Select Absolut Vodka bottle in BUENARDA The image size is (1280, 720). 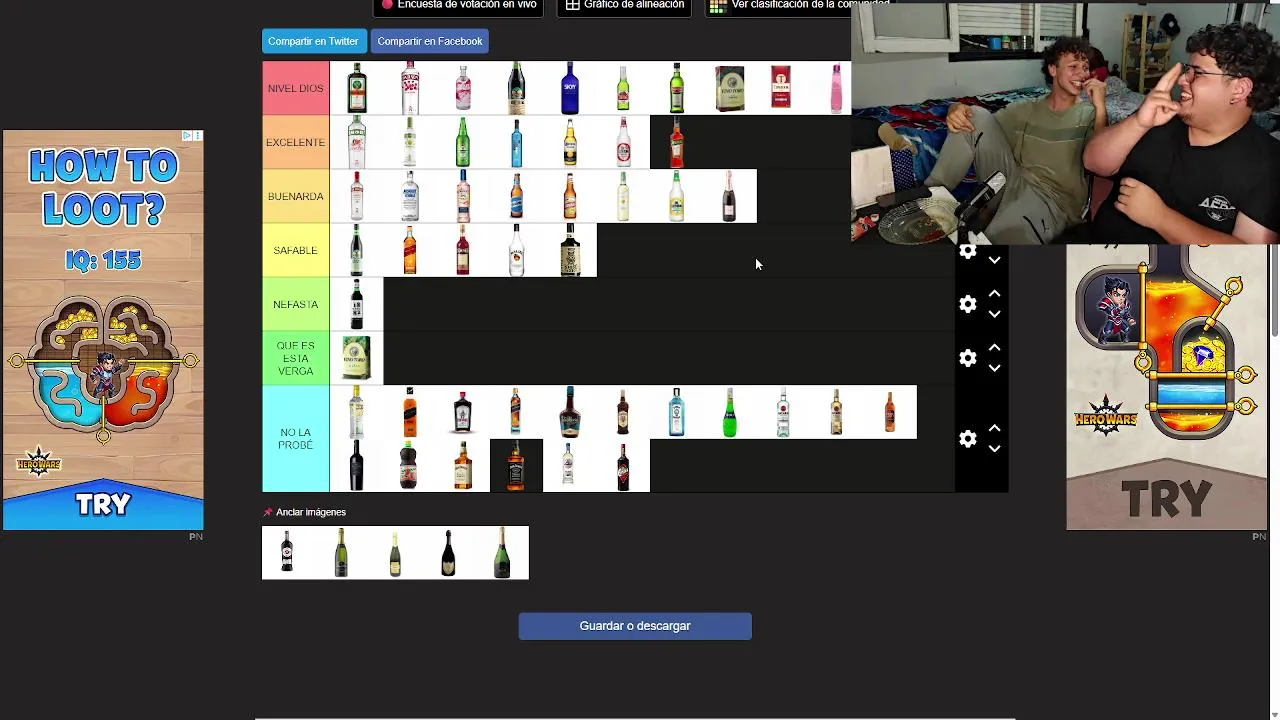410,196
